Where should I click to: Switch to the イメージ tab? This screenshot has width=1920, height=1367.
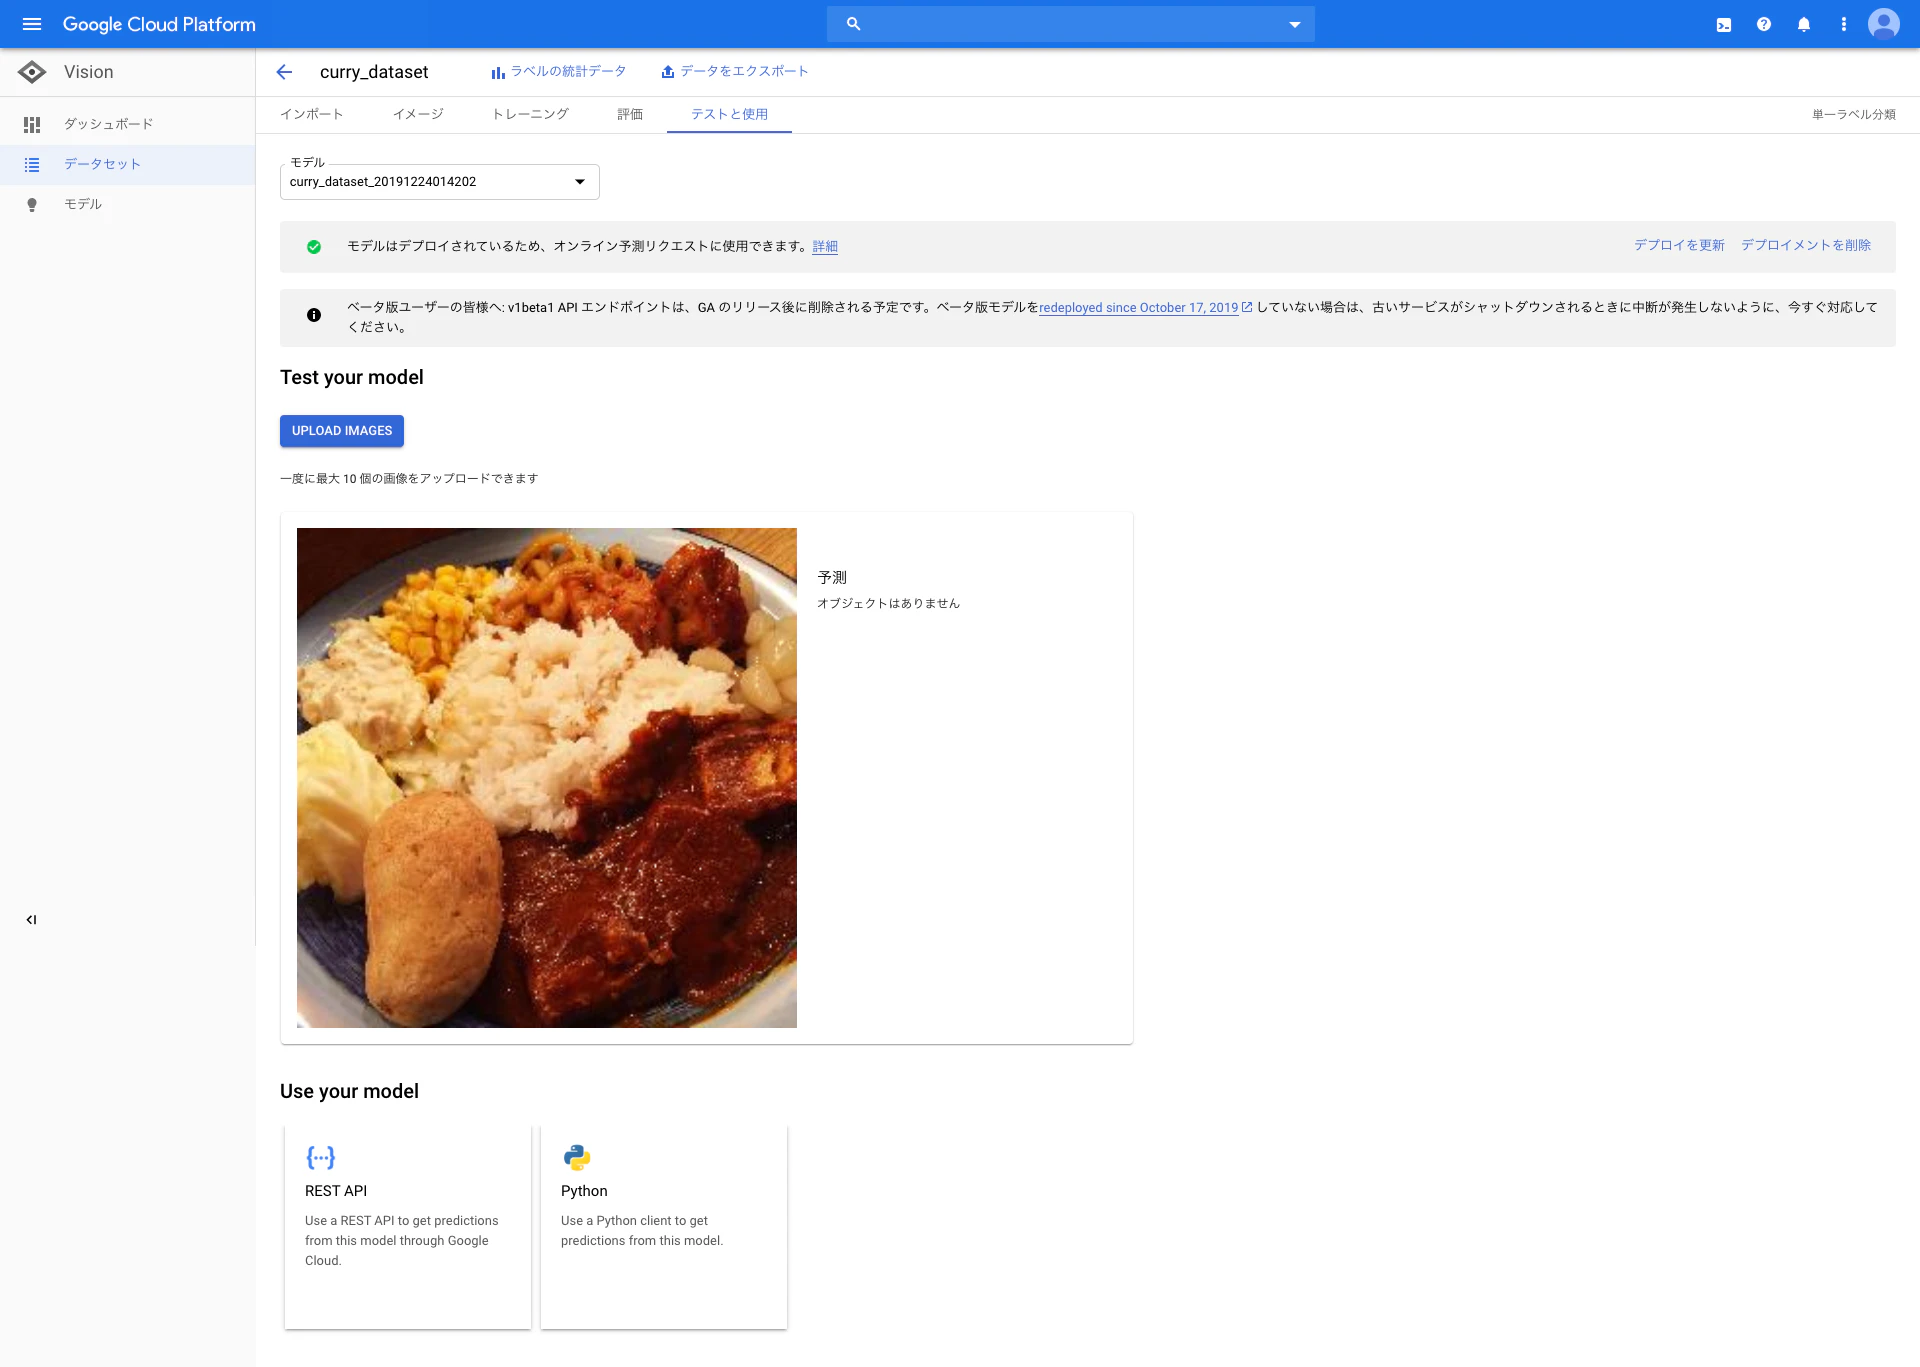pos(418,114)
